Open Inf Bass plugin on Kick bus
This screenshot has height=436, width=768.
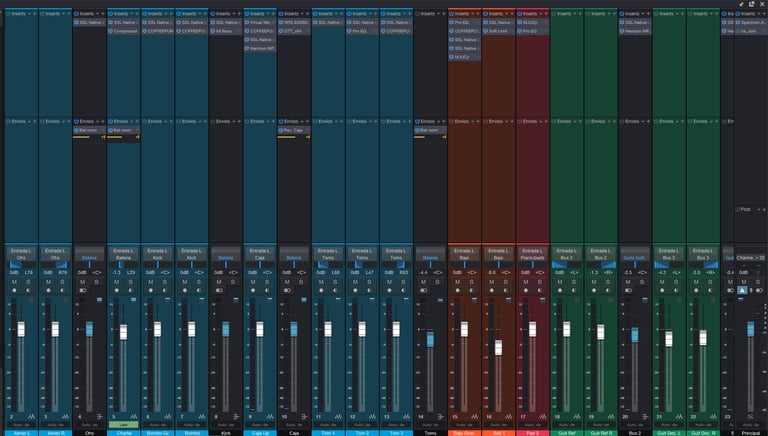226,31
